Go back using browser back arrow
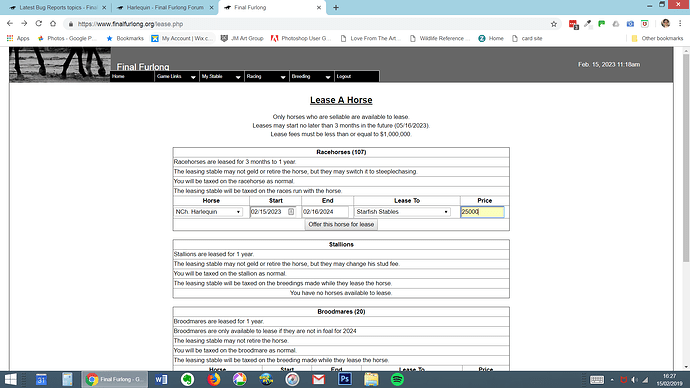The image size is (690, 388). point(10,24)
